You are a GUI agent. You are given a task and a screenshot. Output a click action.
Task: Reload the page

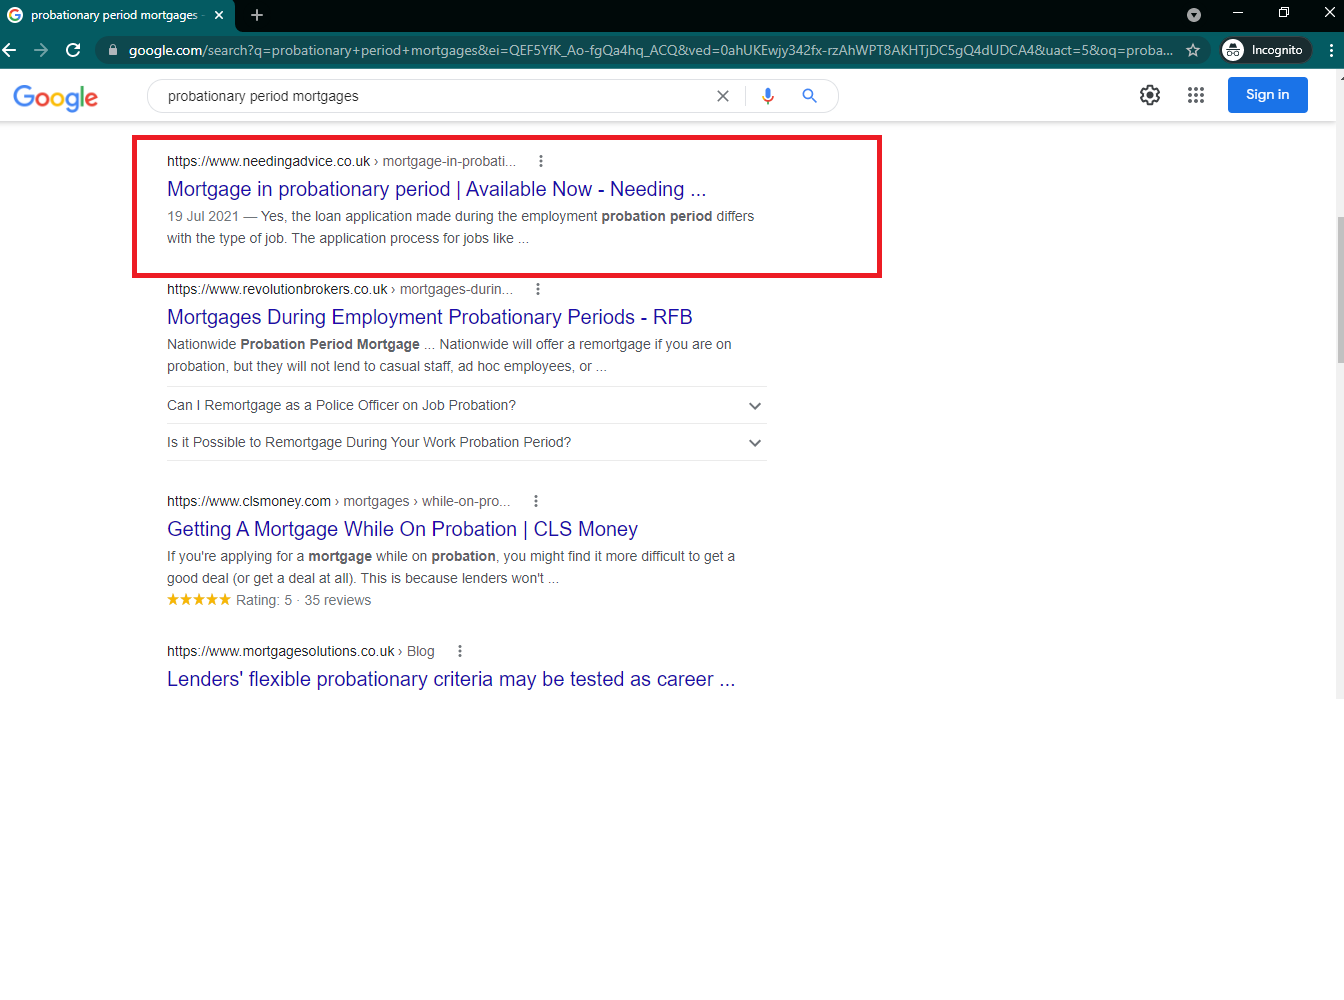pos(73,50)
